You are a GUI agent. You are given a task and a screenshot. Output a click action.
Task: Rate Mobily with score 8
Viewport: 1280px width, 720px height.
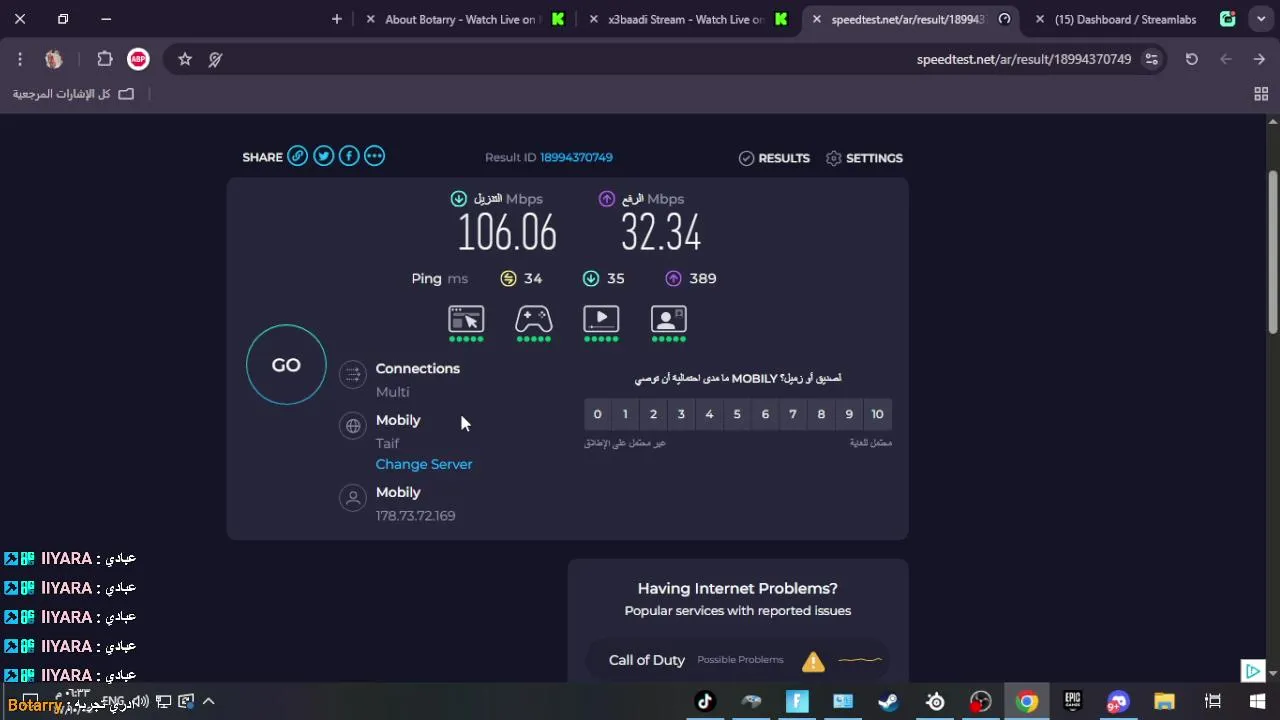click(821, 414)
